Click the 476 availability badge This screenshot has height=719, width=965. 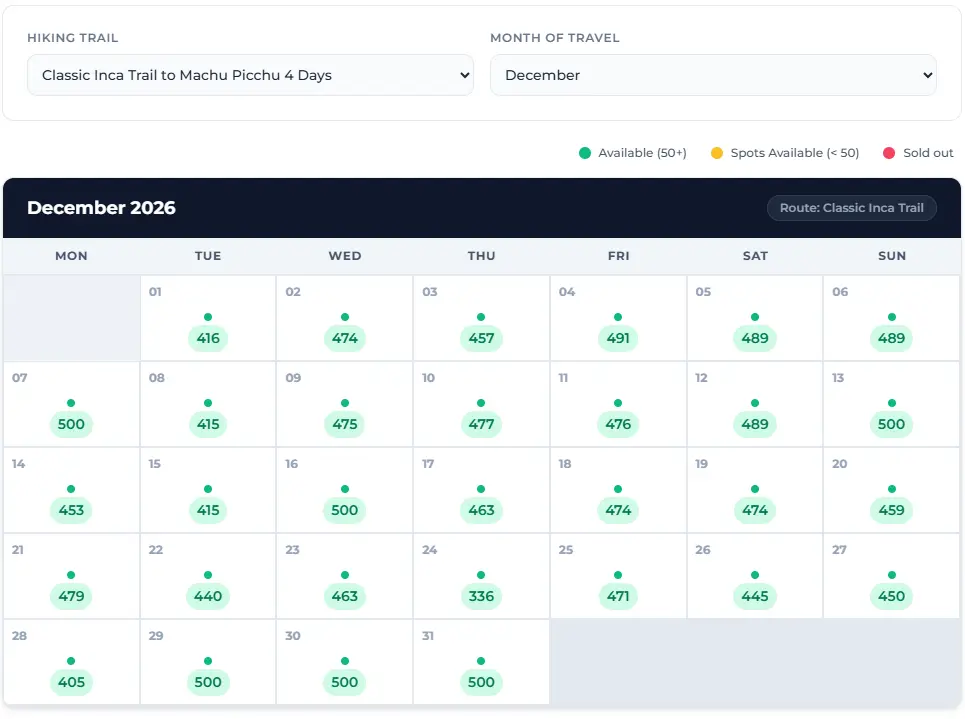click(x=618, y=424)
